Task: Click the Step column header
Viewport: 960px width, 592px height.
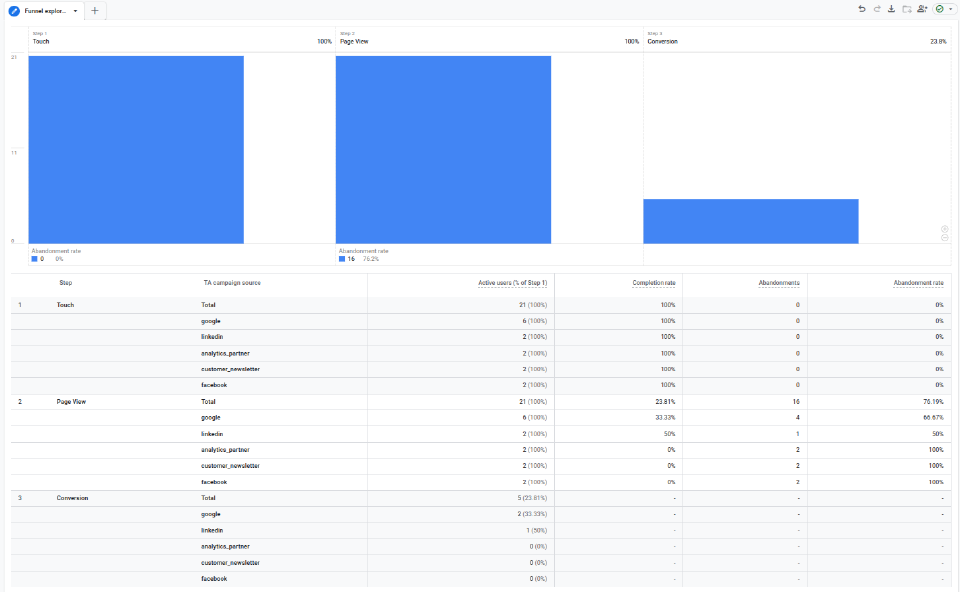Action: 66,283
